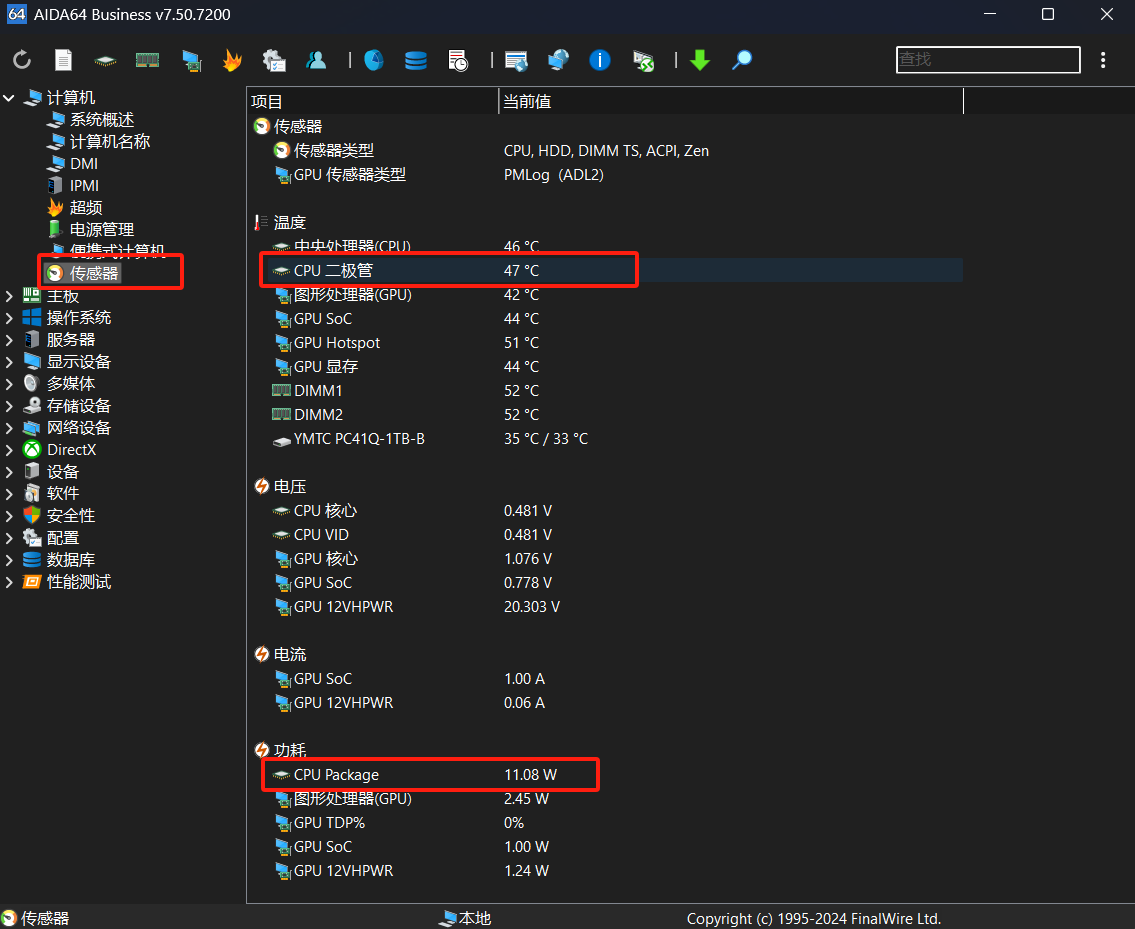This screenshot has height=929, width=1135.
Task: Collapse the 计算机 tree node
Action: [9, 98]
